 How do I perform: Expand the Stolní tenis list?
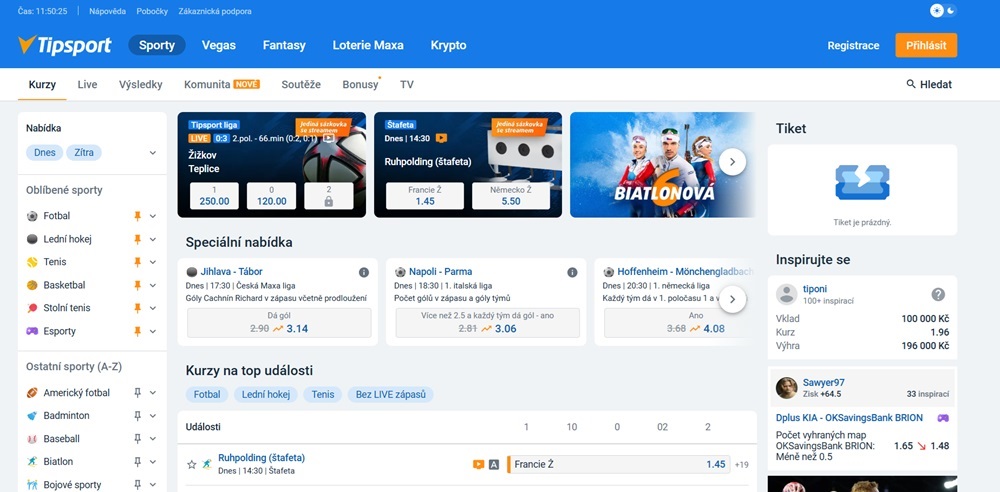[152, 308]
